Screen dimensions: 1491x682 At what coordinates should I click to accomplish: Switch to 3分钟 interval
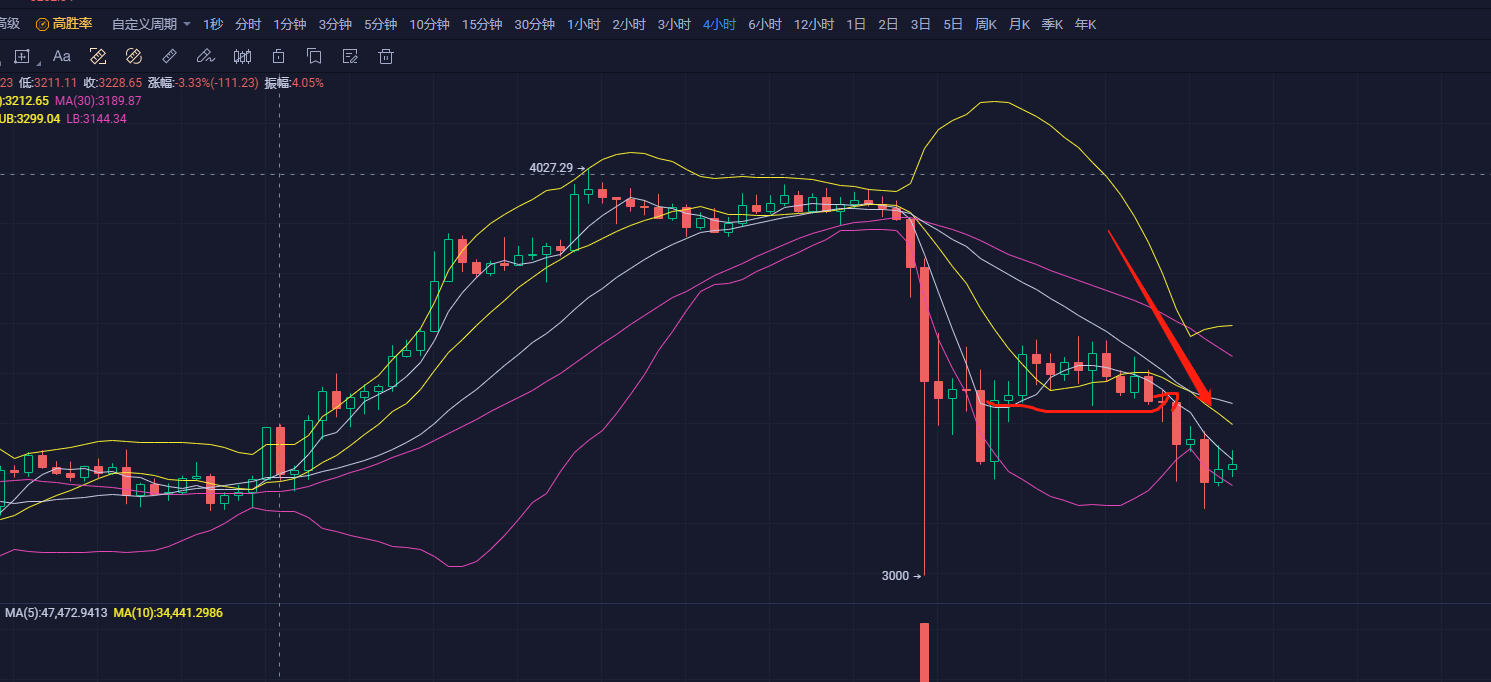click(x=335, y=24)
